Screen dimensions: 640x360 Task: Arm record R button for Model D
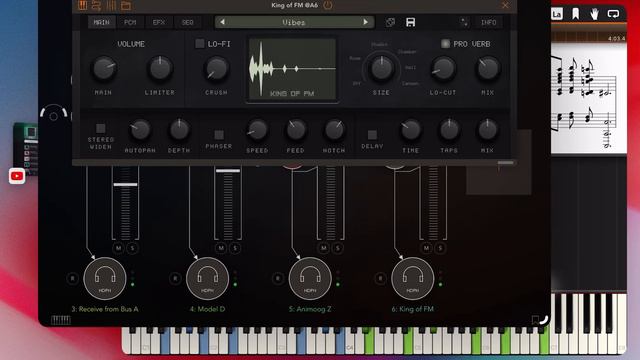click(x=175, y=279)
